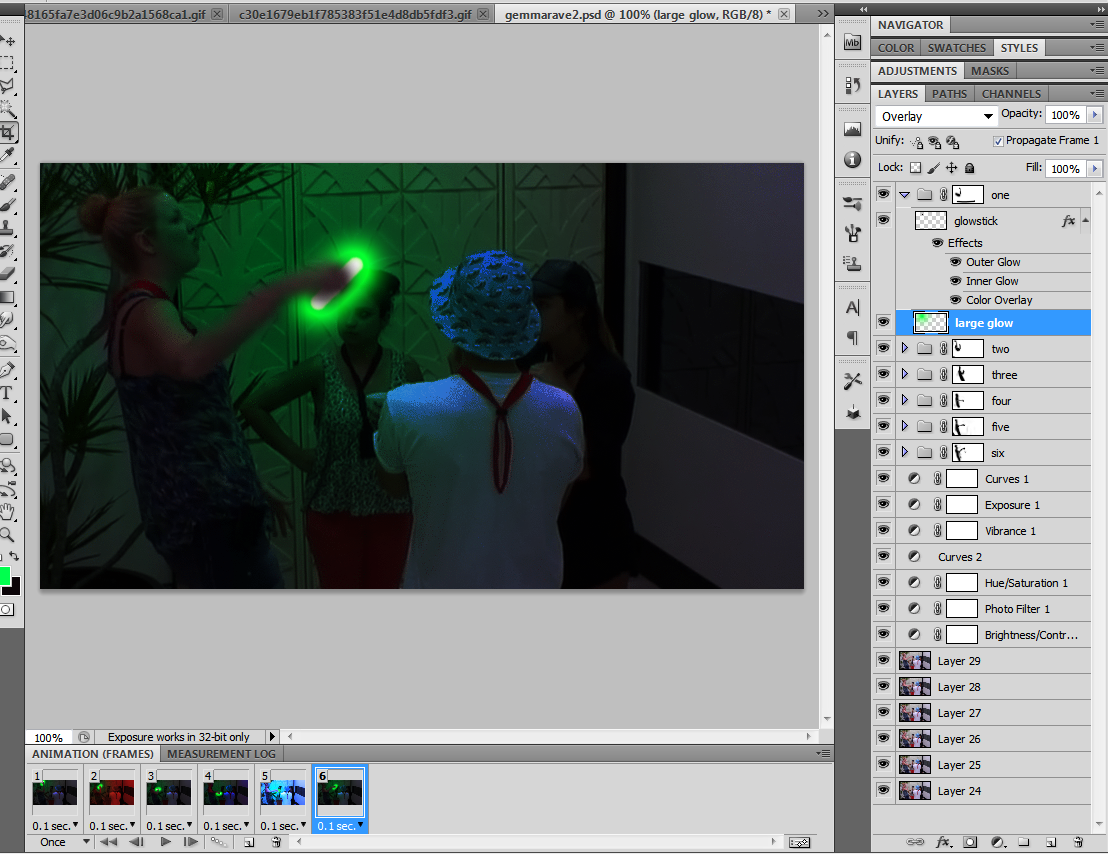Click lock transparent pixels icon

coord(916,168)
